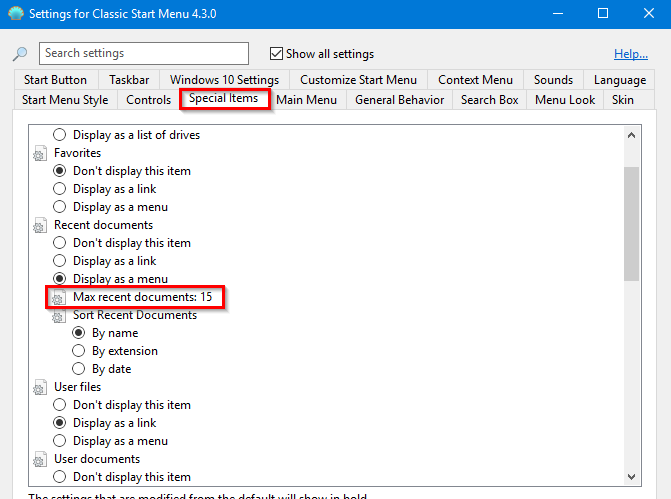Open the Windows 10 Settings tab
671x499 pixels.
click(224, 80)
